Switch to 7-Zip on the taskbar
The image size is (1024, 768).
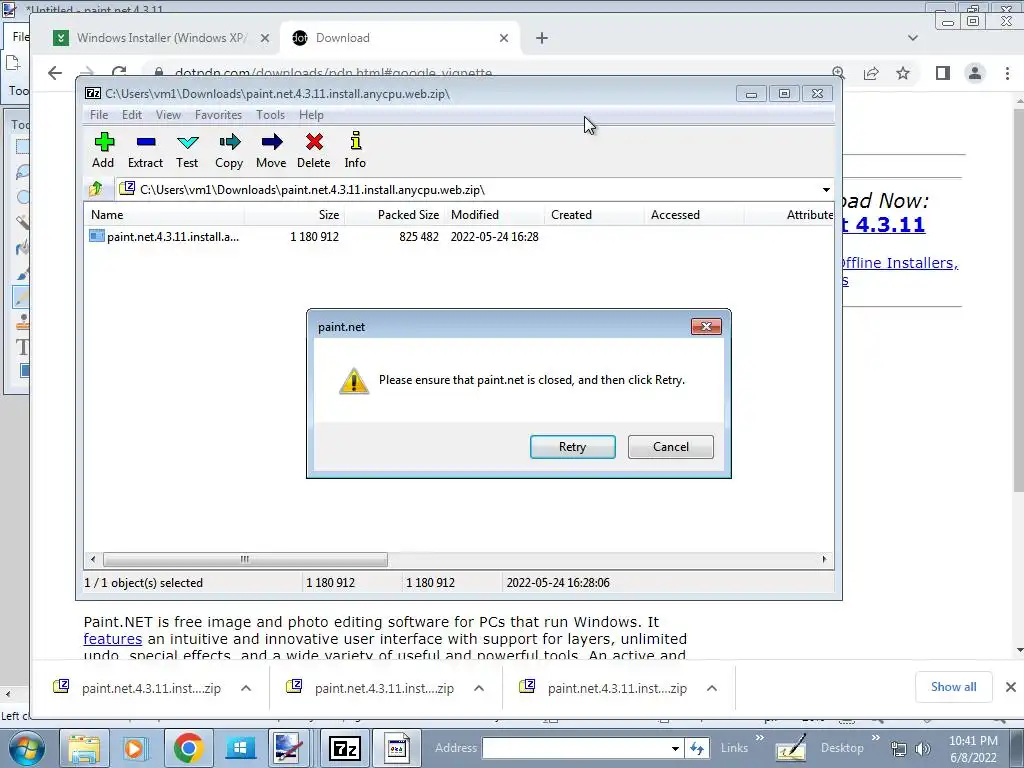(x=344, y=748)
